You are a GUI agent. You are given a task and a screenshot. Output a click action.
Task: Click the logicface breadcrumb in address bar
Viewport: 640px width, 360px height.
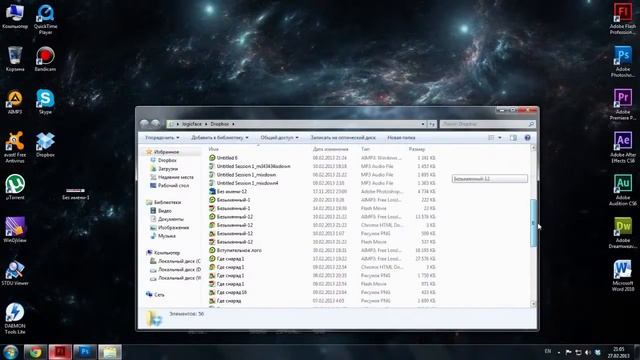coord(192,124)
